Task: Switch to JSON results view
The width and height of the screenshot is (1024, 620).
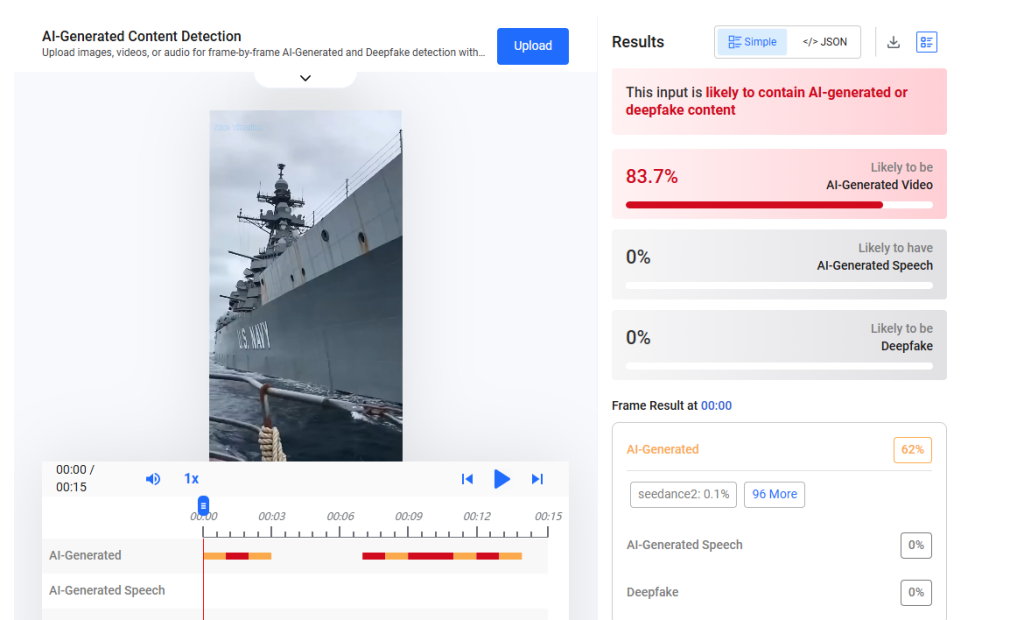Action: click(x=825, y=42)
